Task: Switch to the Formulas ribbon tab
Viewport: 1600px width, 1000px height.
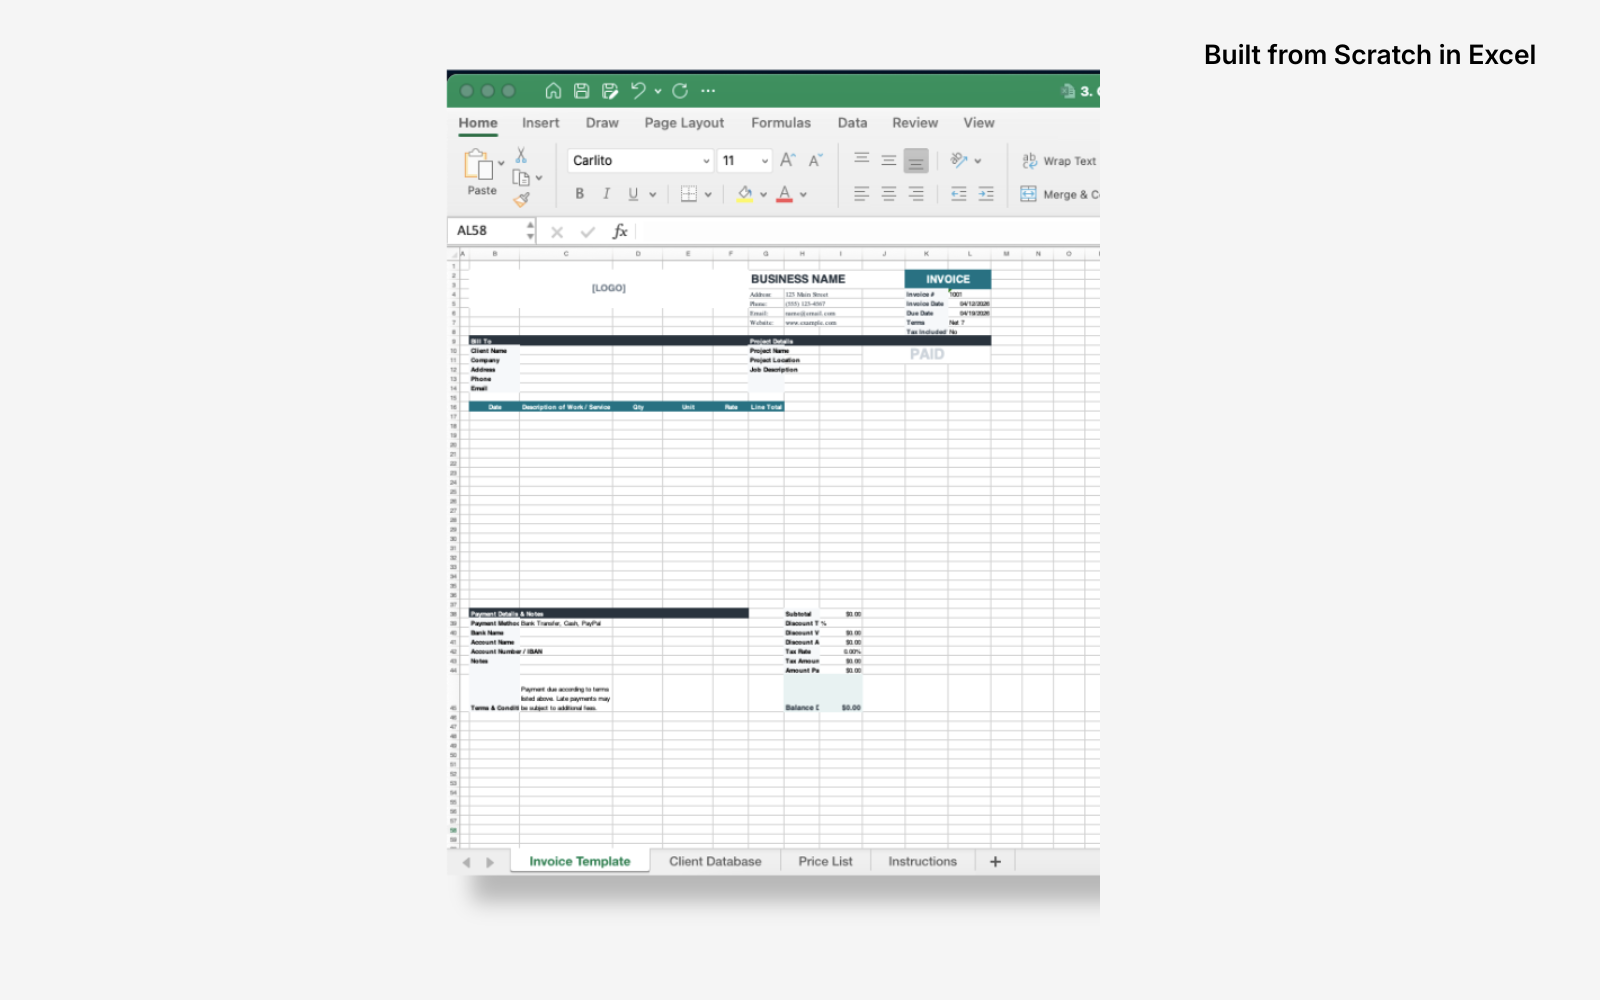Action: pyautogui.click(x=781, y=122)
